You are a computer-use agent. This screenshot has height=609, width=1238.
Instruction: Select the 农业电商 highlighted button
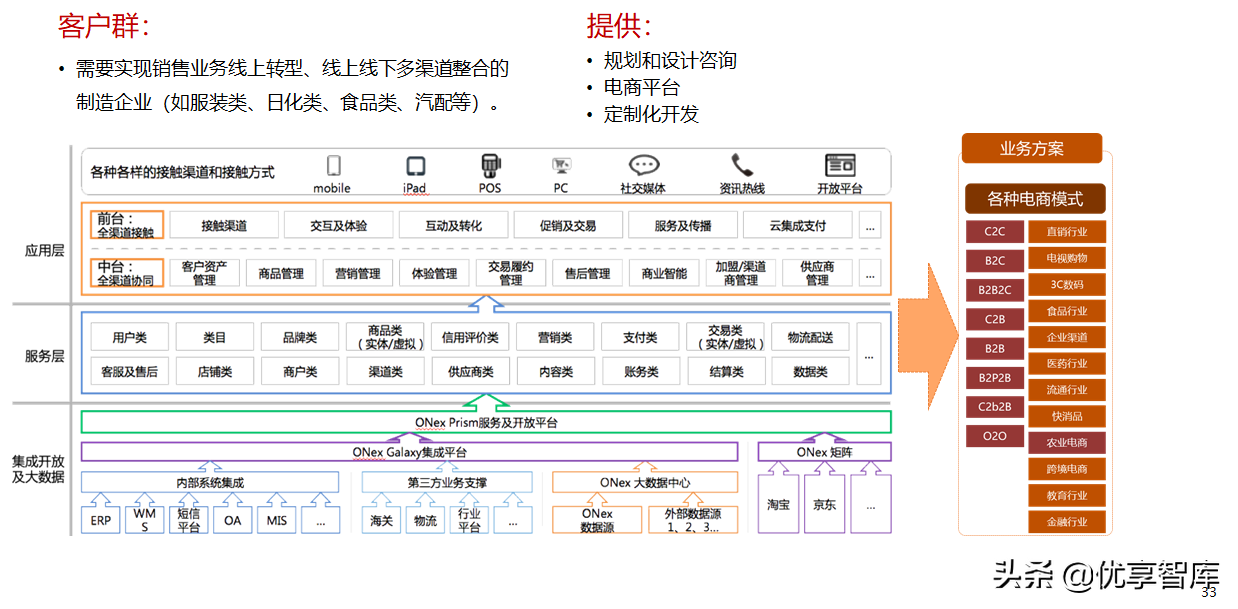[x=1067, y=442]
